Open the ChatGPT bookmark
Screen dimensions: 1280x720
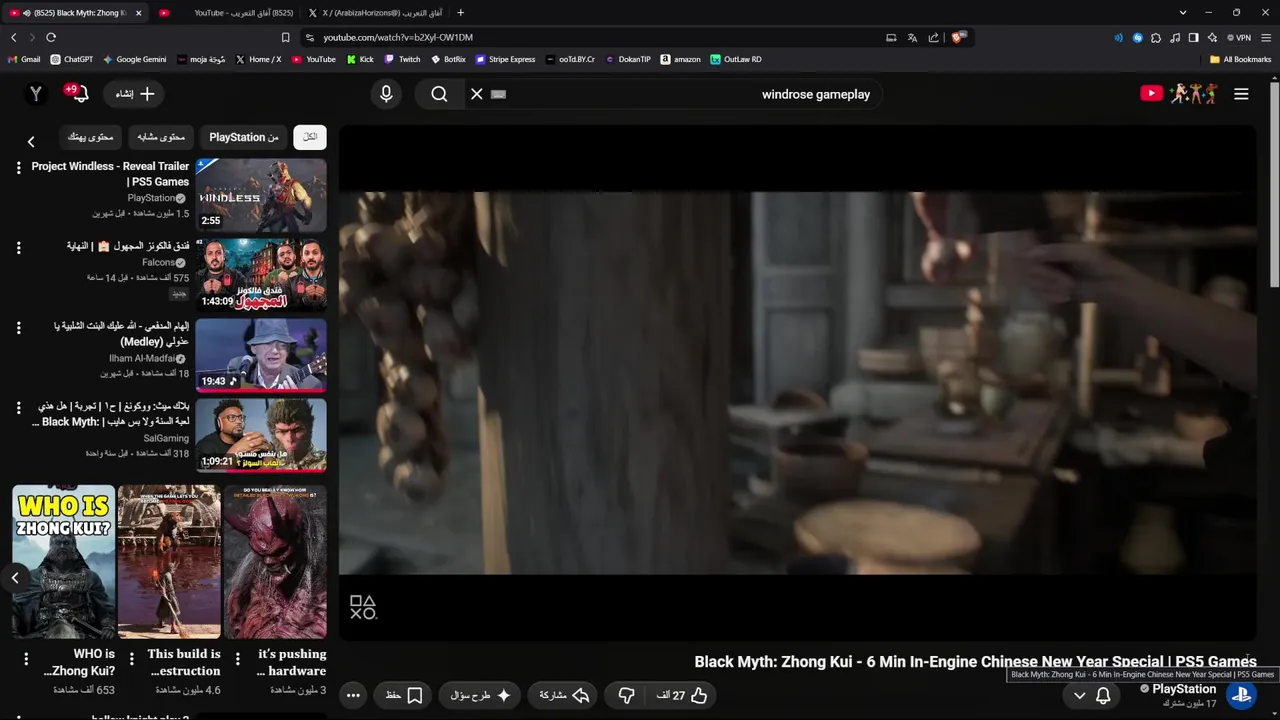pos(72,59)
